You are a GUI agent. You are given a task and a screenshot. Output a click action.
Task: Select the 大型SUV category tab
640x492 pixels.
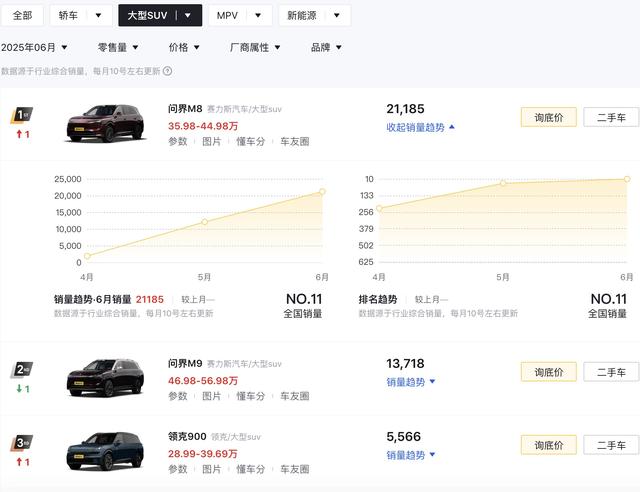point(147,16)
